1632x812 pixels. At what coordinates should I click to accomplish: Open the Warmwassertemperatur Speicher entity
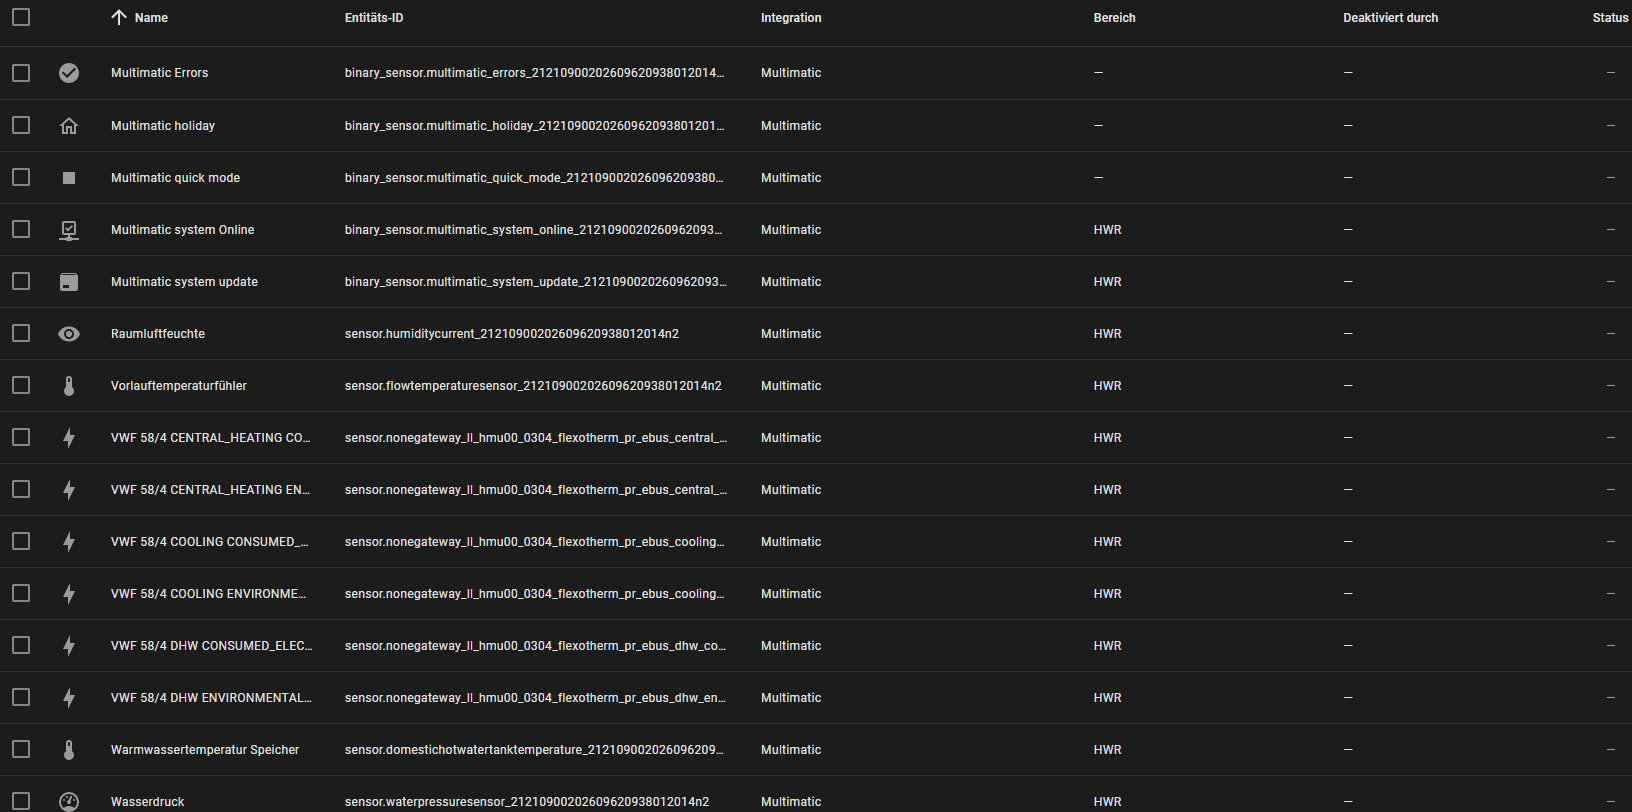205,750
